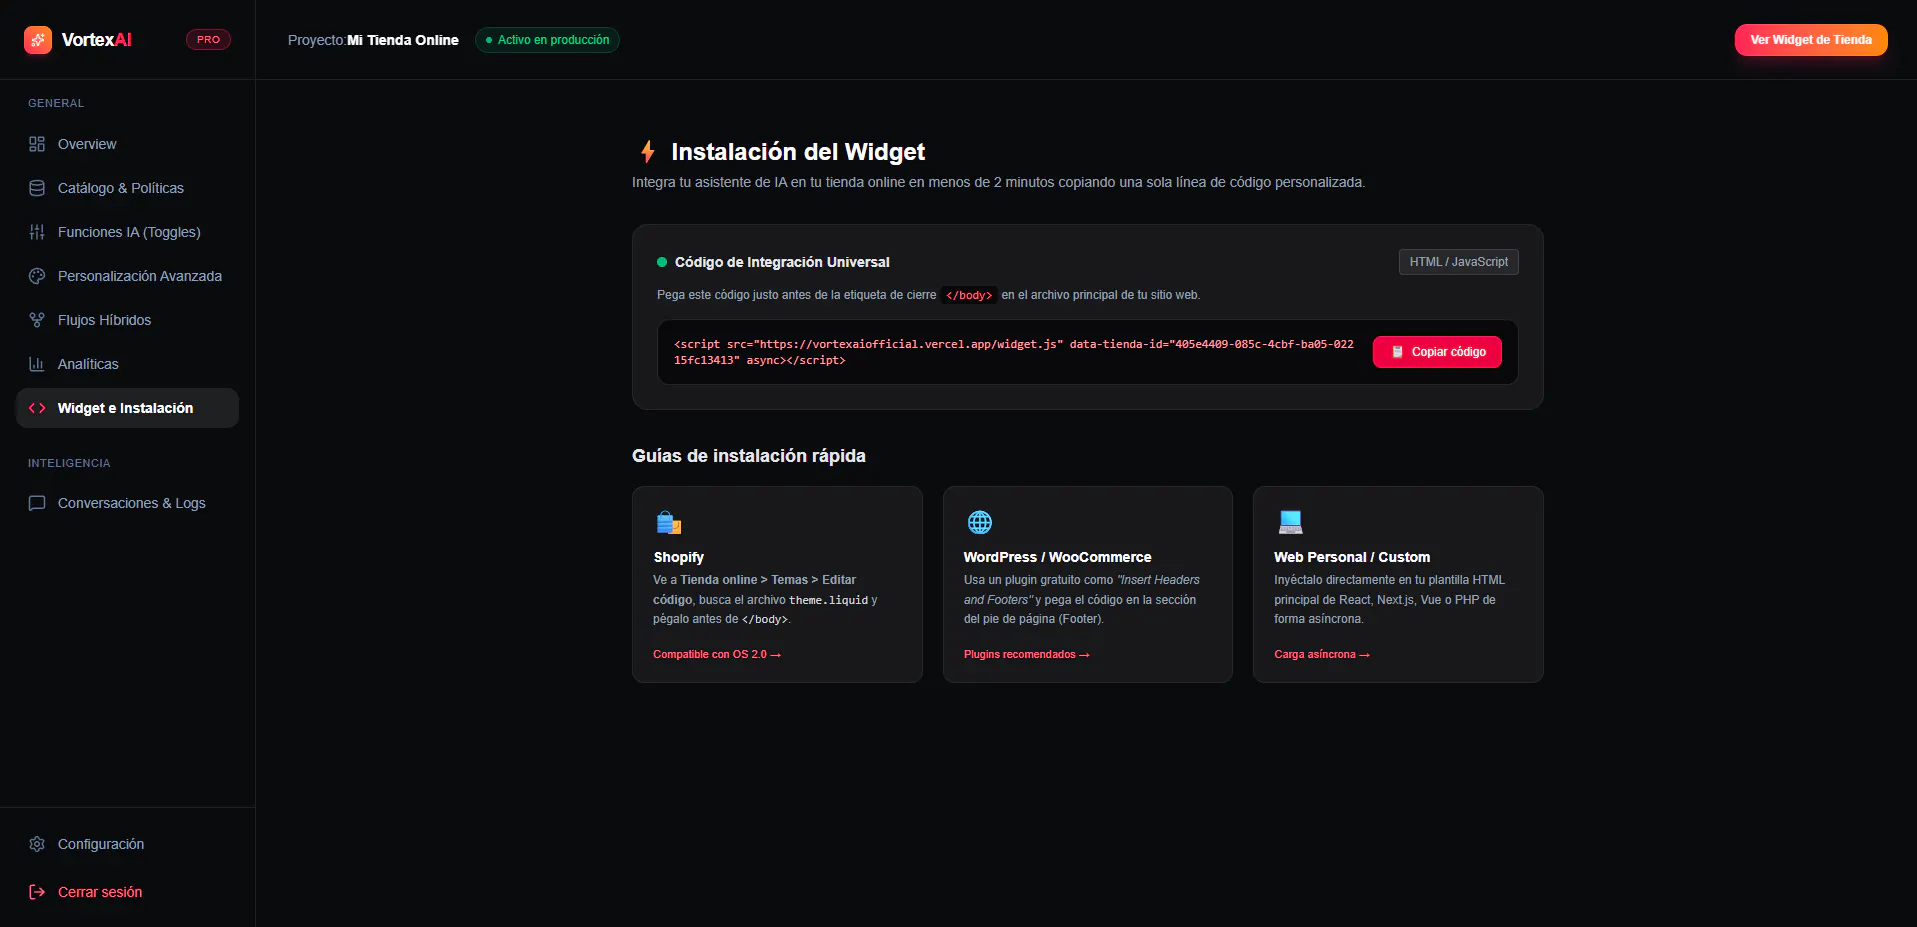Click the Cerrar sesión logout icon
The width and height of the screenshot is (1917, 927).
37,892
